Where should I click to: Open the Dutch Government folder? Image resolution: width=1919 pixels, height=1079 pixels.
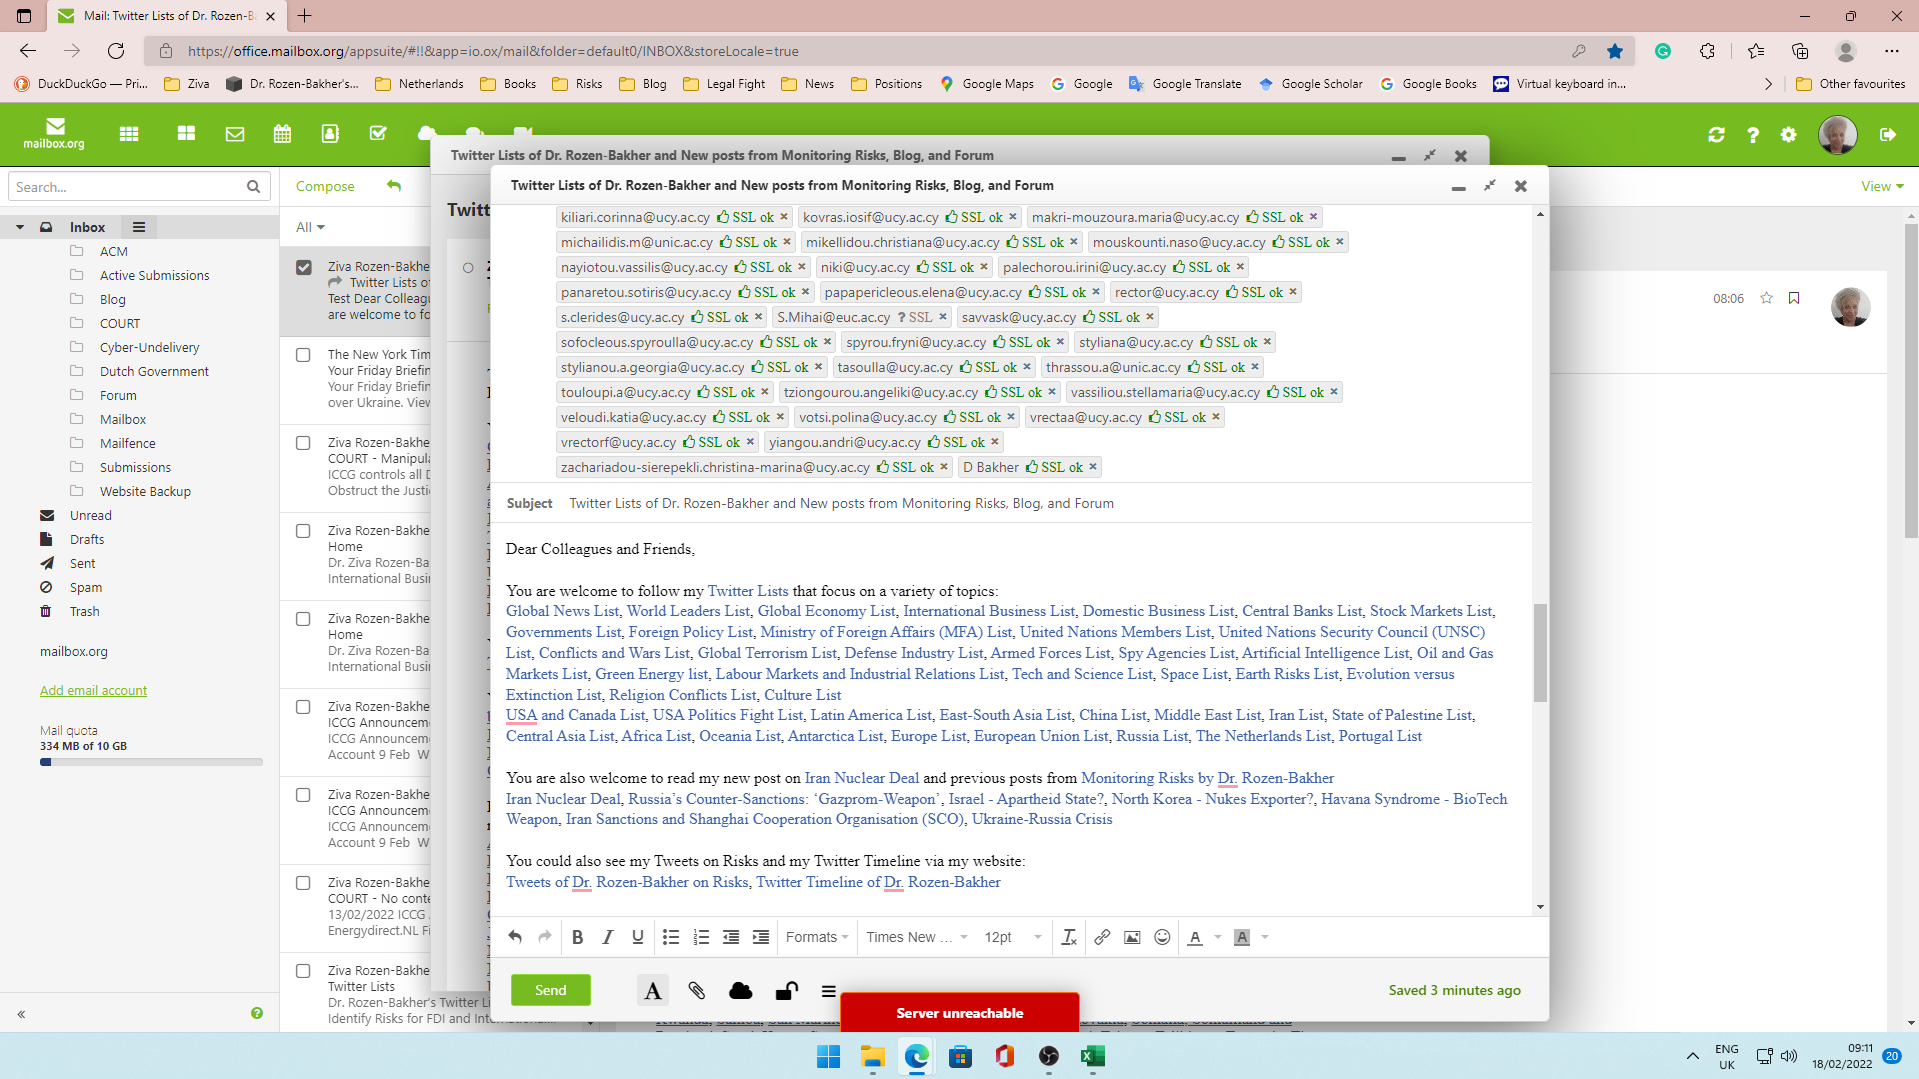pos(154,371)
